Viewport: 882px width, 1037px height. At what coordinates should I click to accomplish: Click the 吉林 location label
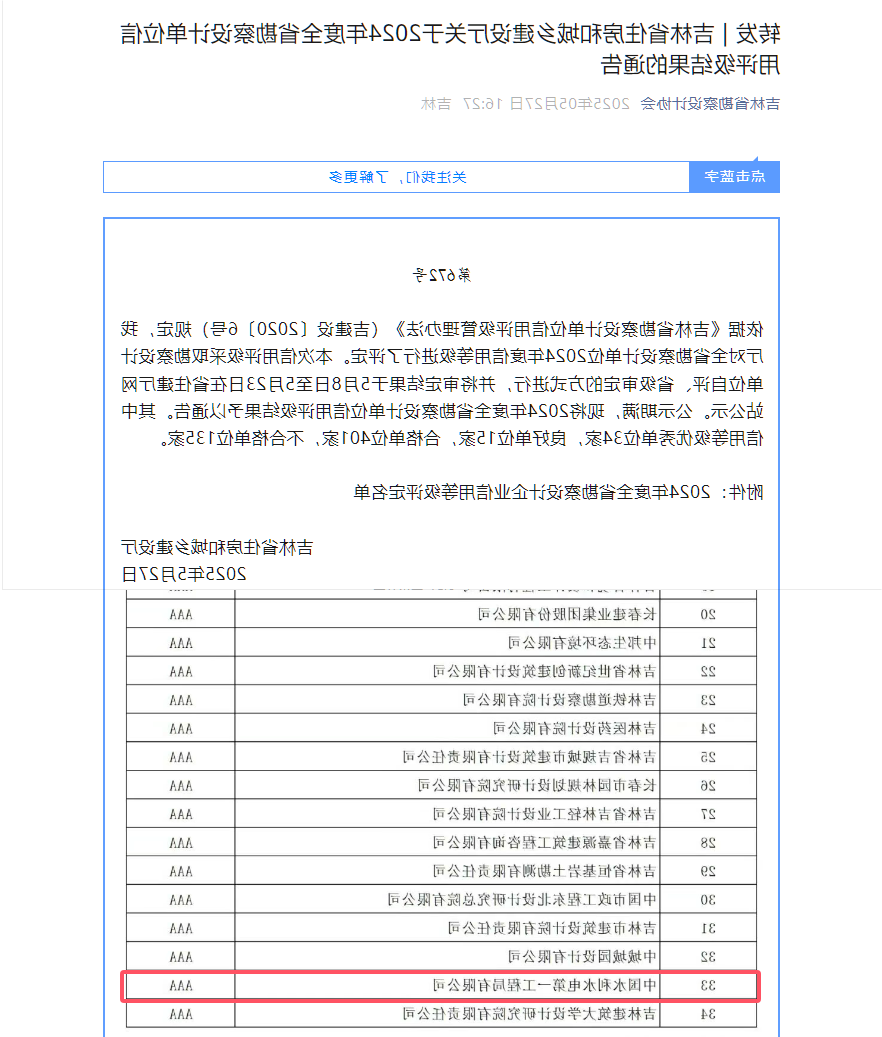(436, 104)
